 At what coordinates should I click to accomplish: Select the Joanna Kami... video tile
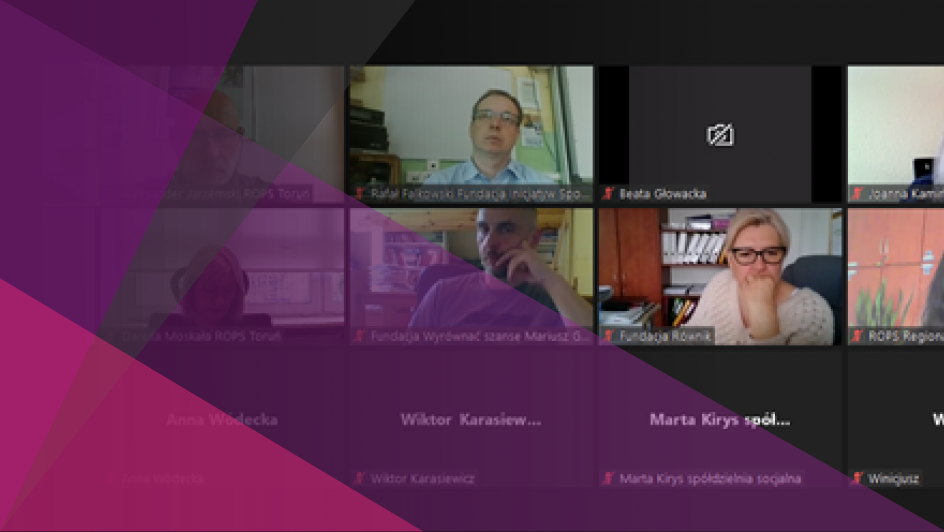[x=896, y=134]
